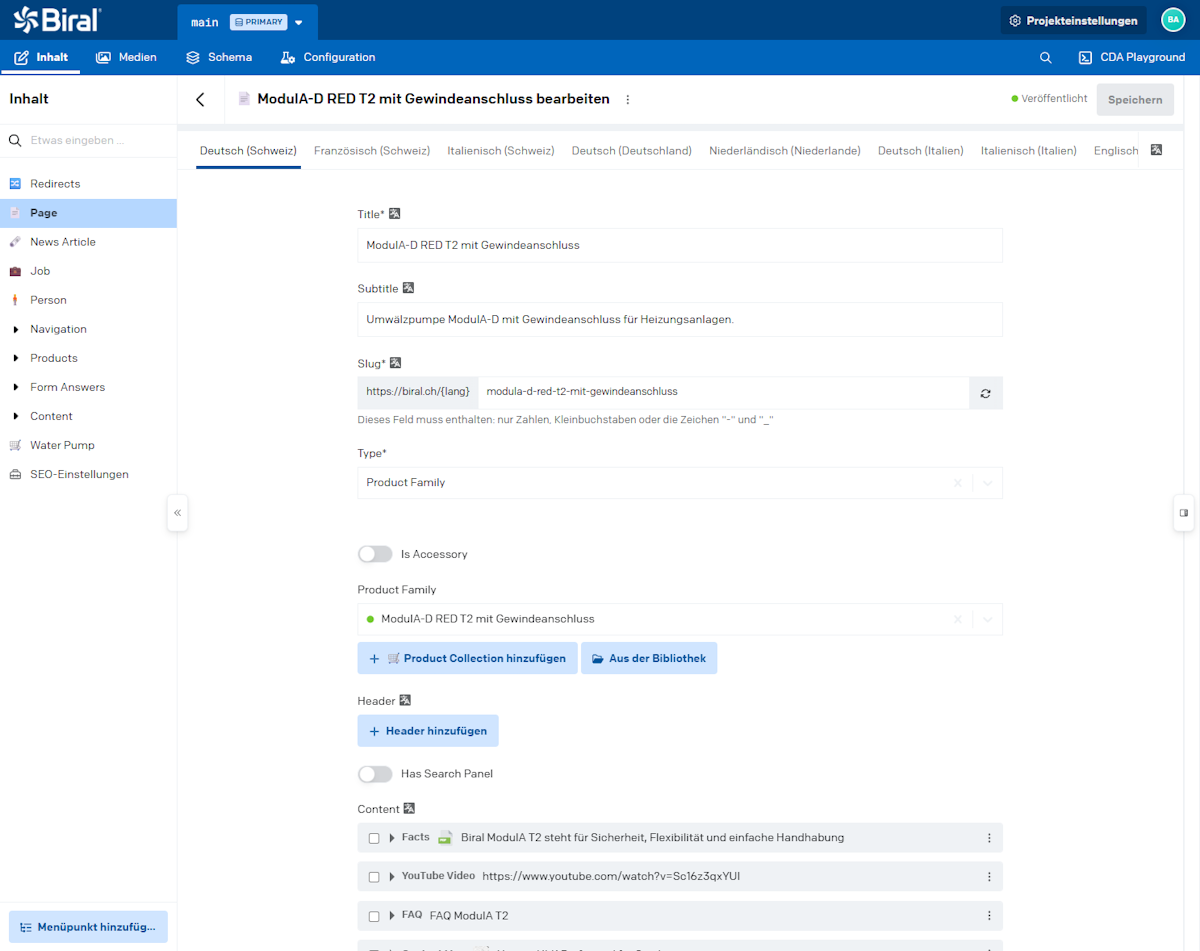Screen dimensions: 1200x951
Task: Switch to Niederländisch (Niederlande) tab
Action: 785,151
